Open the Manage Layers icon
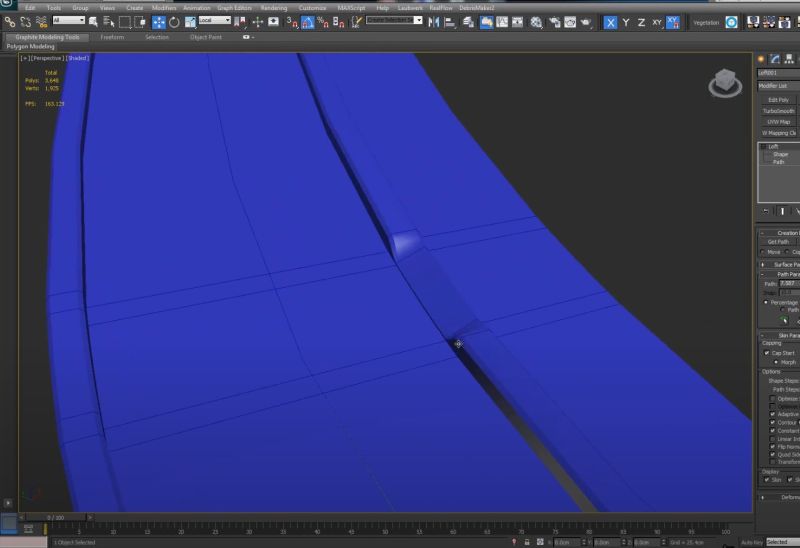800x548 pixels. [468, 22]
